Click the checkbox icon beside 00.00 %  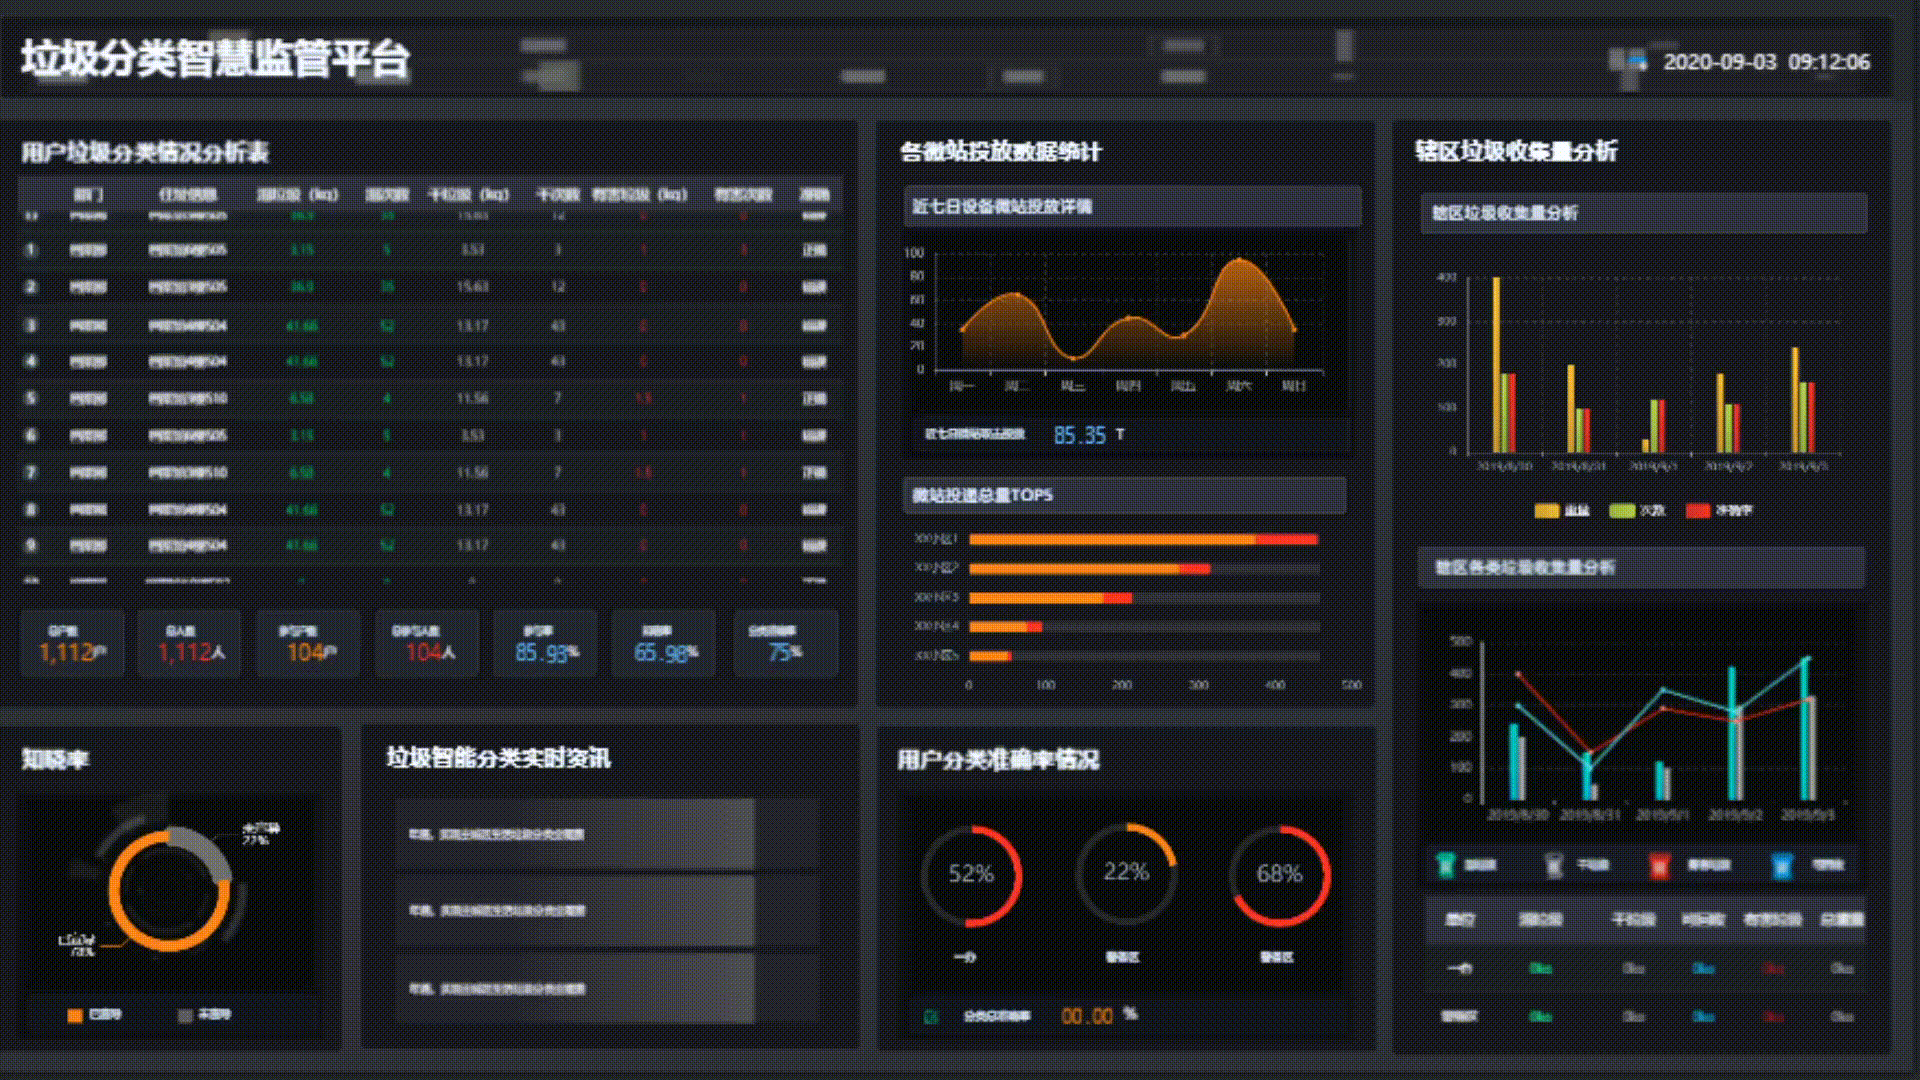931,1017
